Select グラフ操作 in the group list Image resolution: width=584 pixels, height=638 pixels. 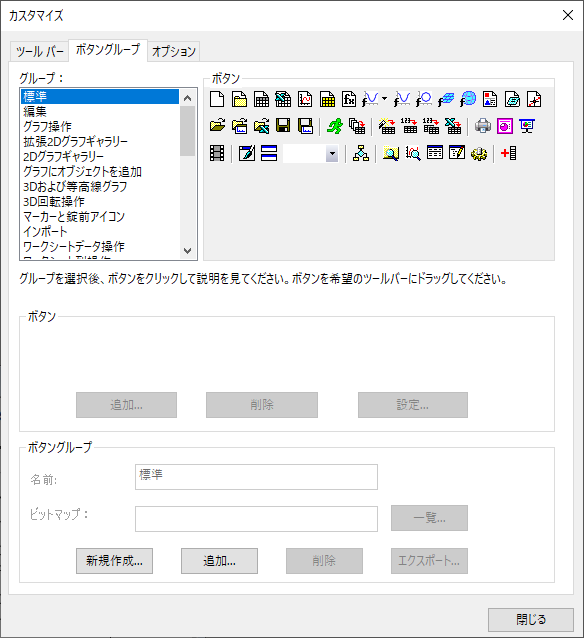click(100, 127)
